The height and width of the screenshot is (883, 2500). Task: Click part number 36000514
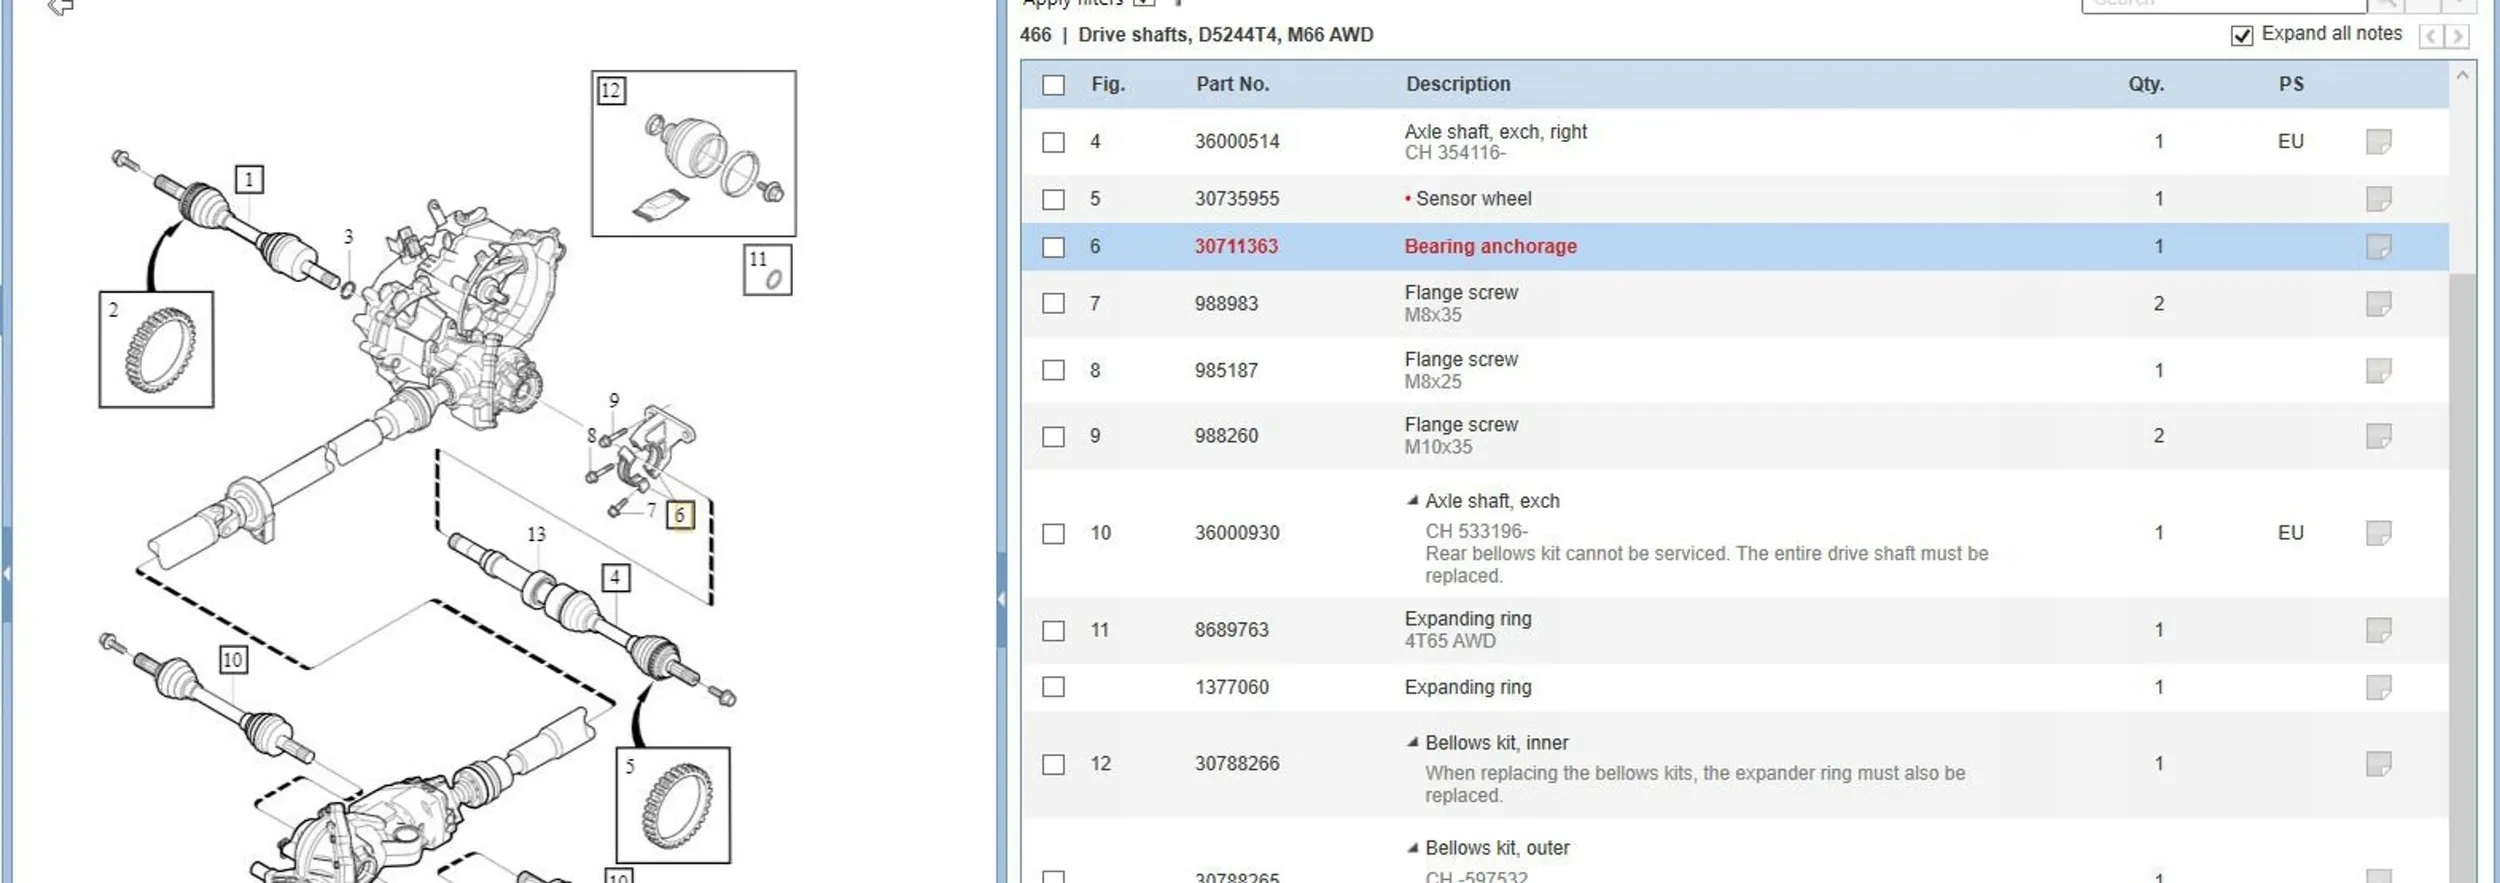pos(1237,142)
